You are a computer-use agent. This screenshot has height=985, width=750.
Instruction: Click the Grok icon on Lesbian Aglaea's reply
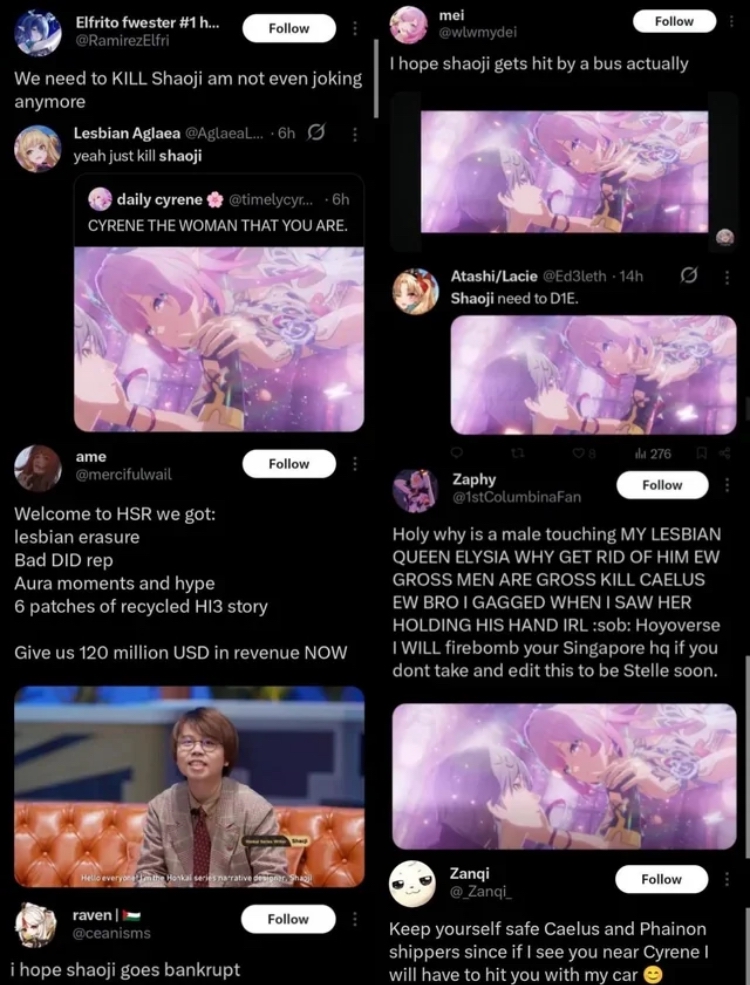(x=317, y=133)
